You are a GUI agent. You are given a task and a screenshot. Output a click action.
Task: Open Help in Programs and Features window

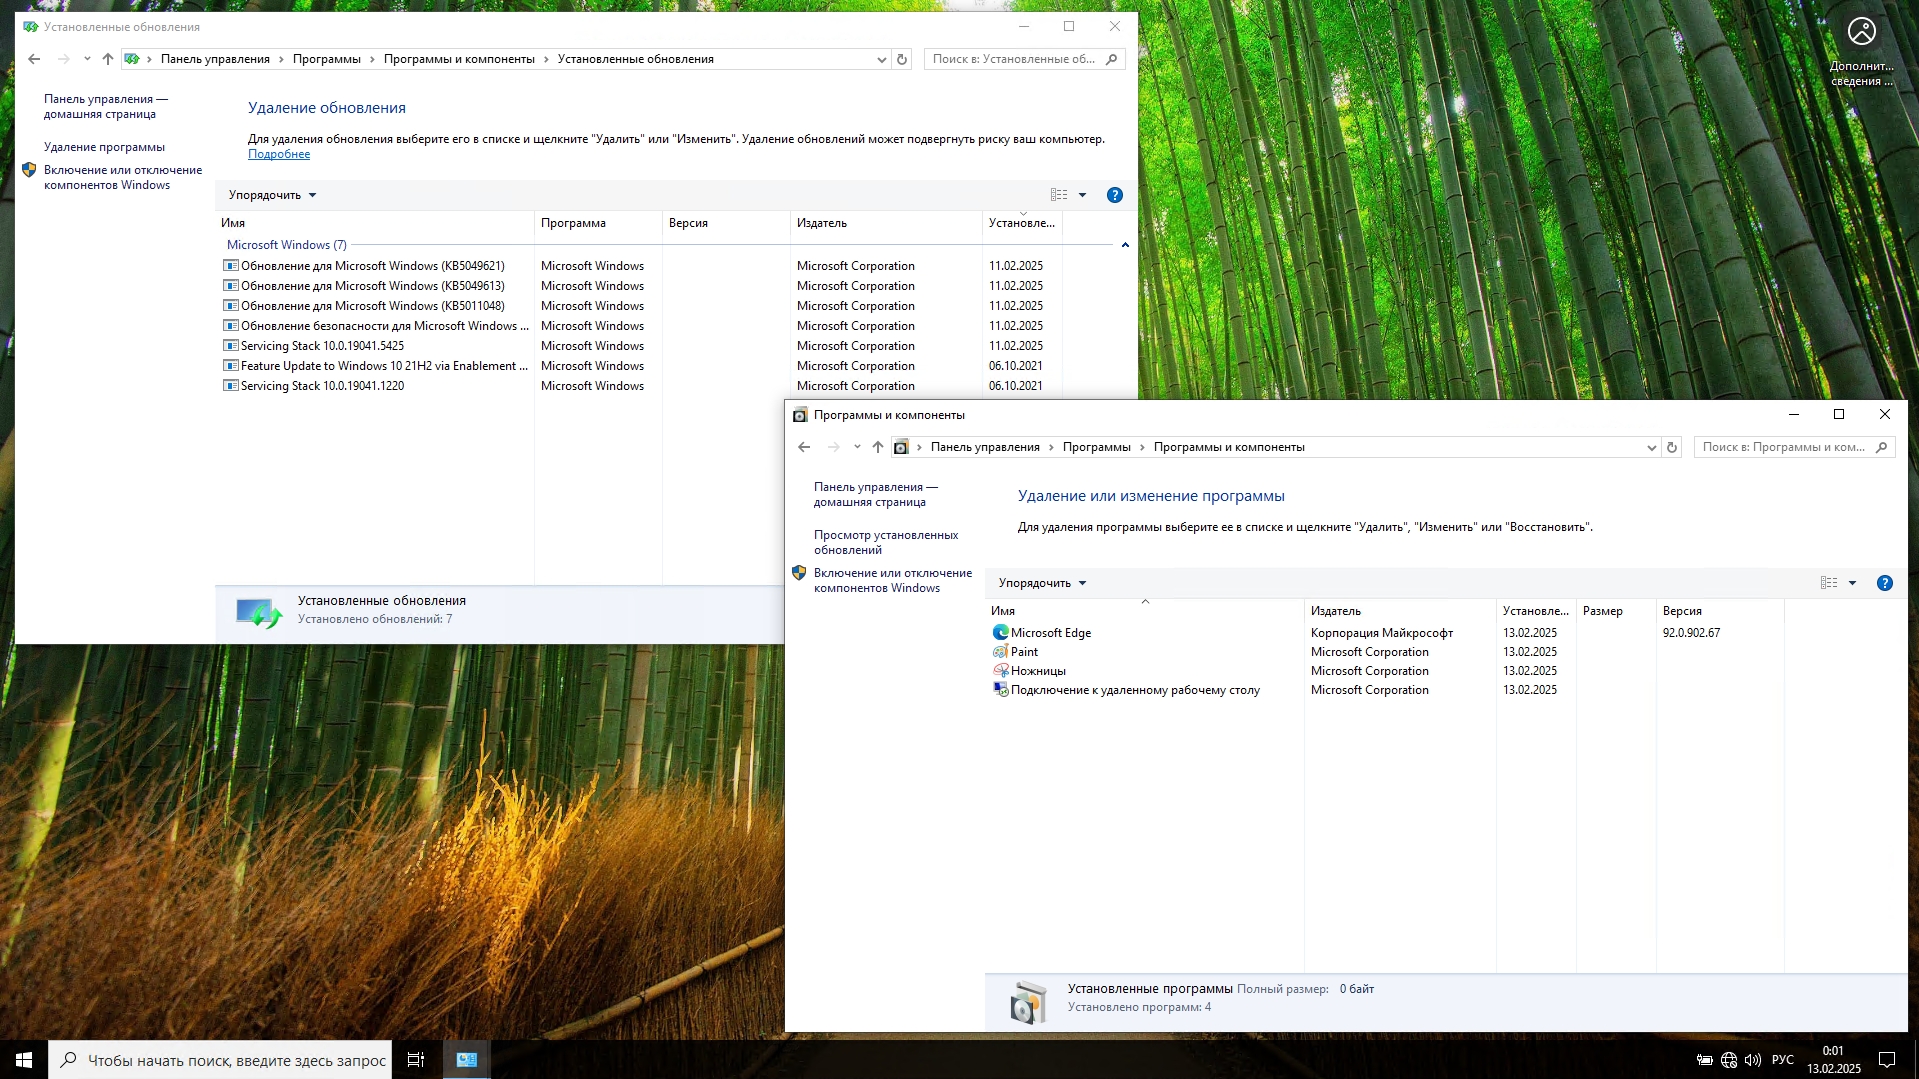pos(1885,583)
